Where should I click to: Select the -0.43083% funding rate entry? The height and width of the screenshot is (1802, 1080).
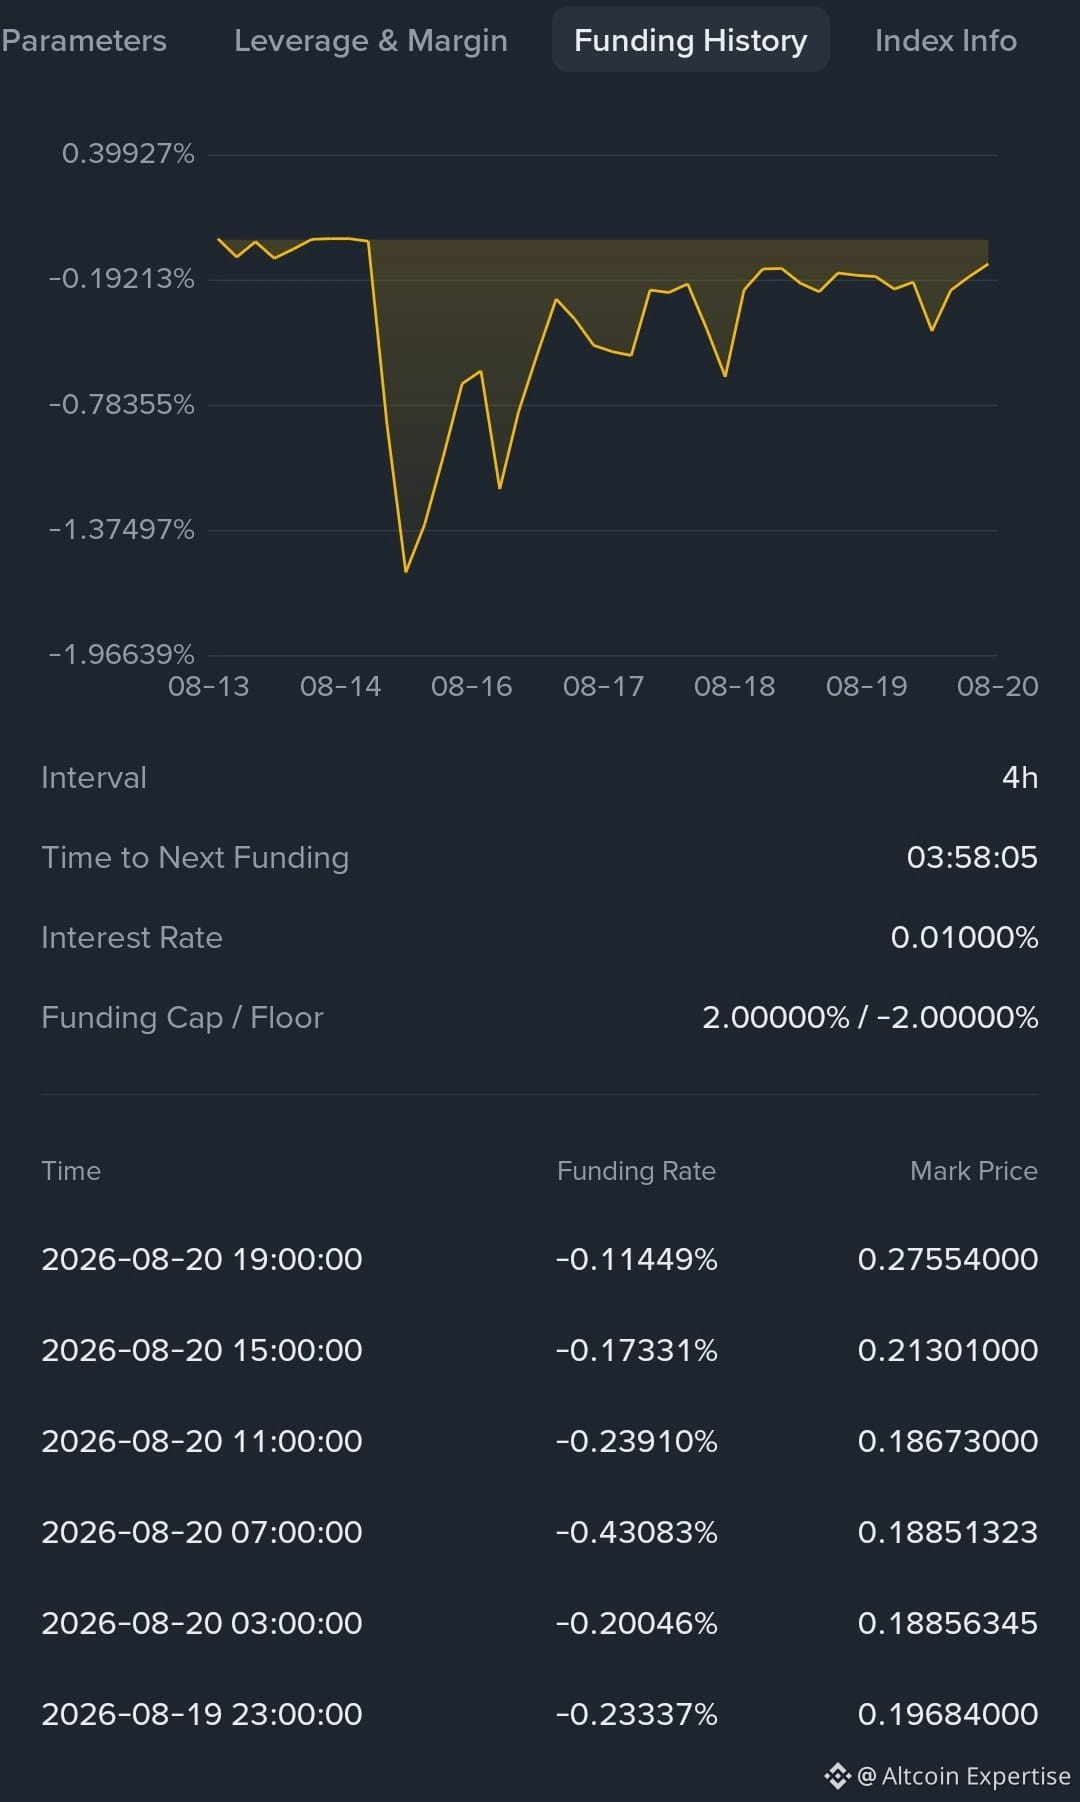[636, 1532]
